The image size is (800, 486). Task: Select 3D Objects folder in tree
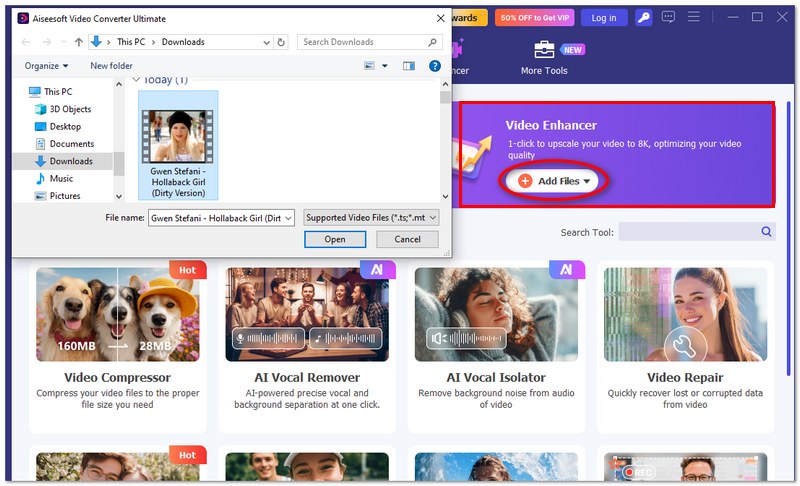tap(63, 109)
